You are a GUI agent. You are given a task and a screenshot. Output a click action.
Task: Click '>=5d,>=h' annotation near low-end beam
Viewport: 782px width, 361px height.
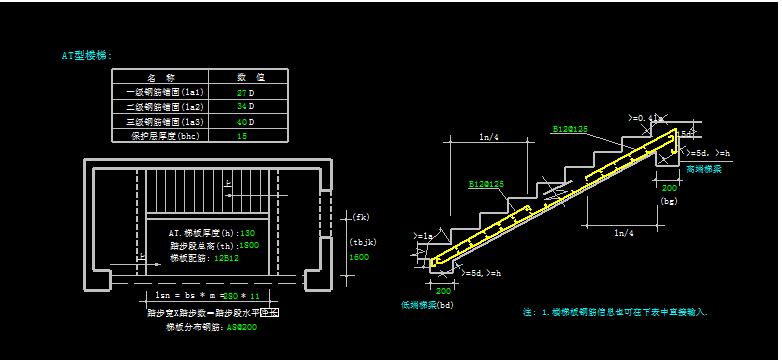pos(482,272)
